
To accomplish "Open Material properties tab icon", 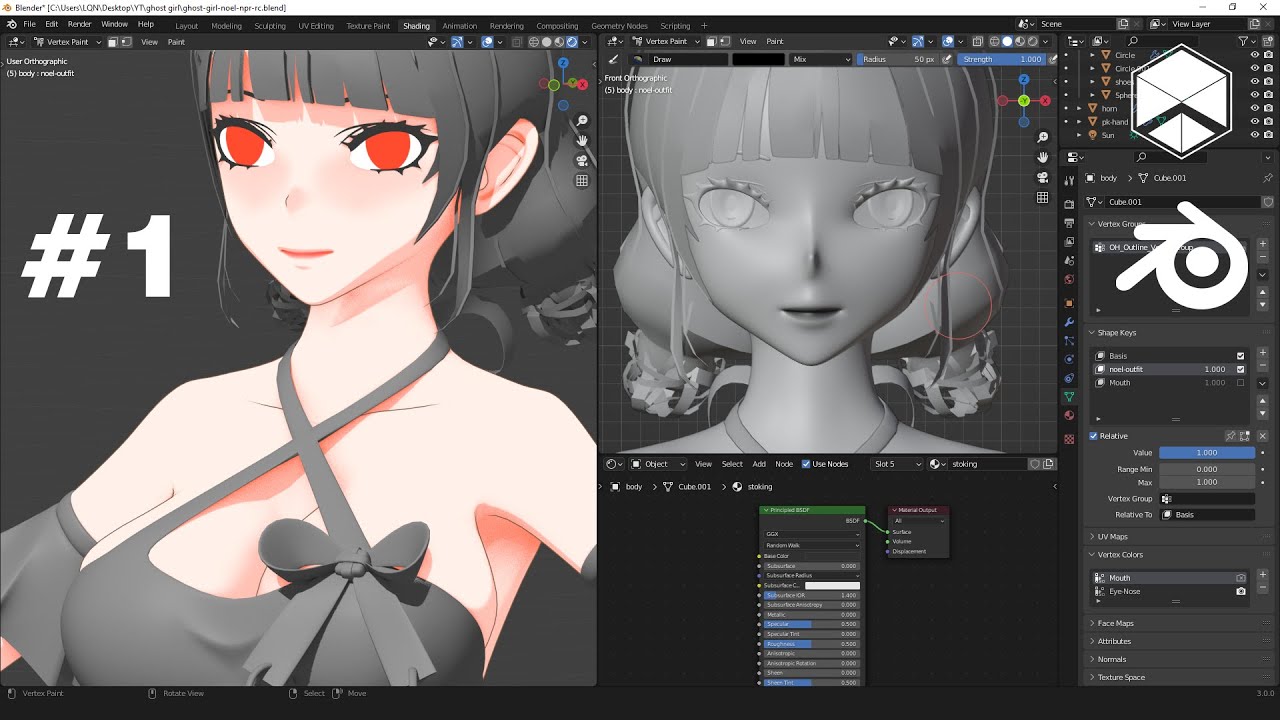I will (1069, 416).
